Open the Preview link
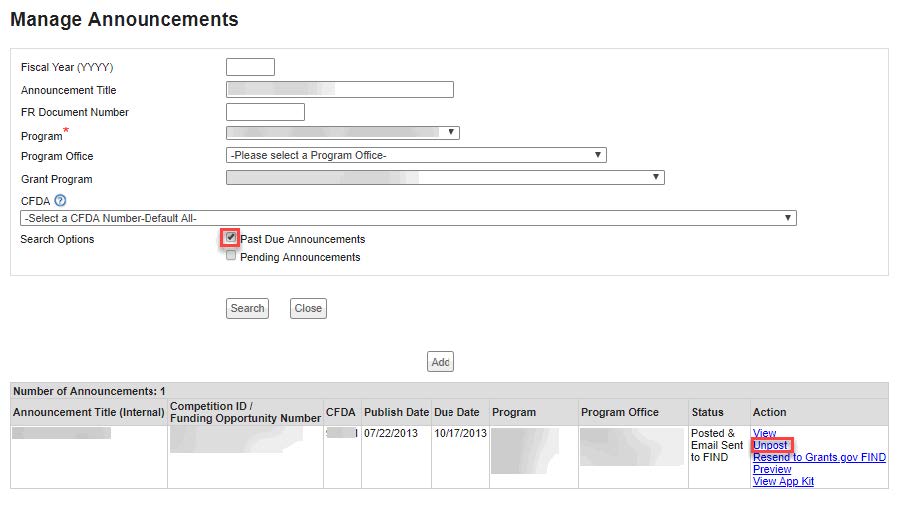This screenshot has width=898, height=507. pos(772,470)
